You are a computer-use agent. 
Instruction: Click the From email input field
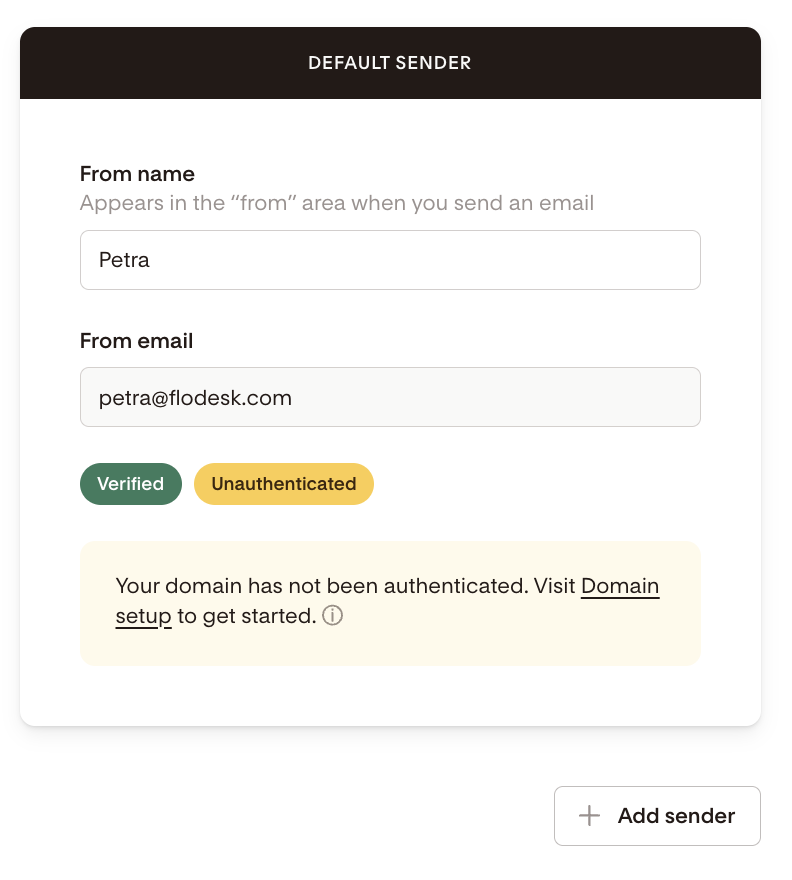click(390, 397)
